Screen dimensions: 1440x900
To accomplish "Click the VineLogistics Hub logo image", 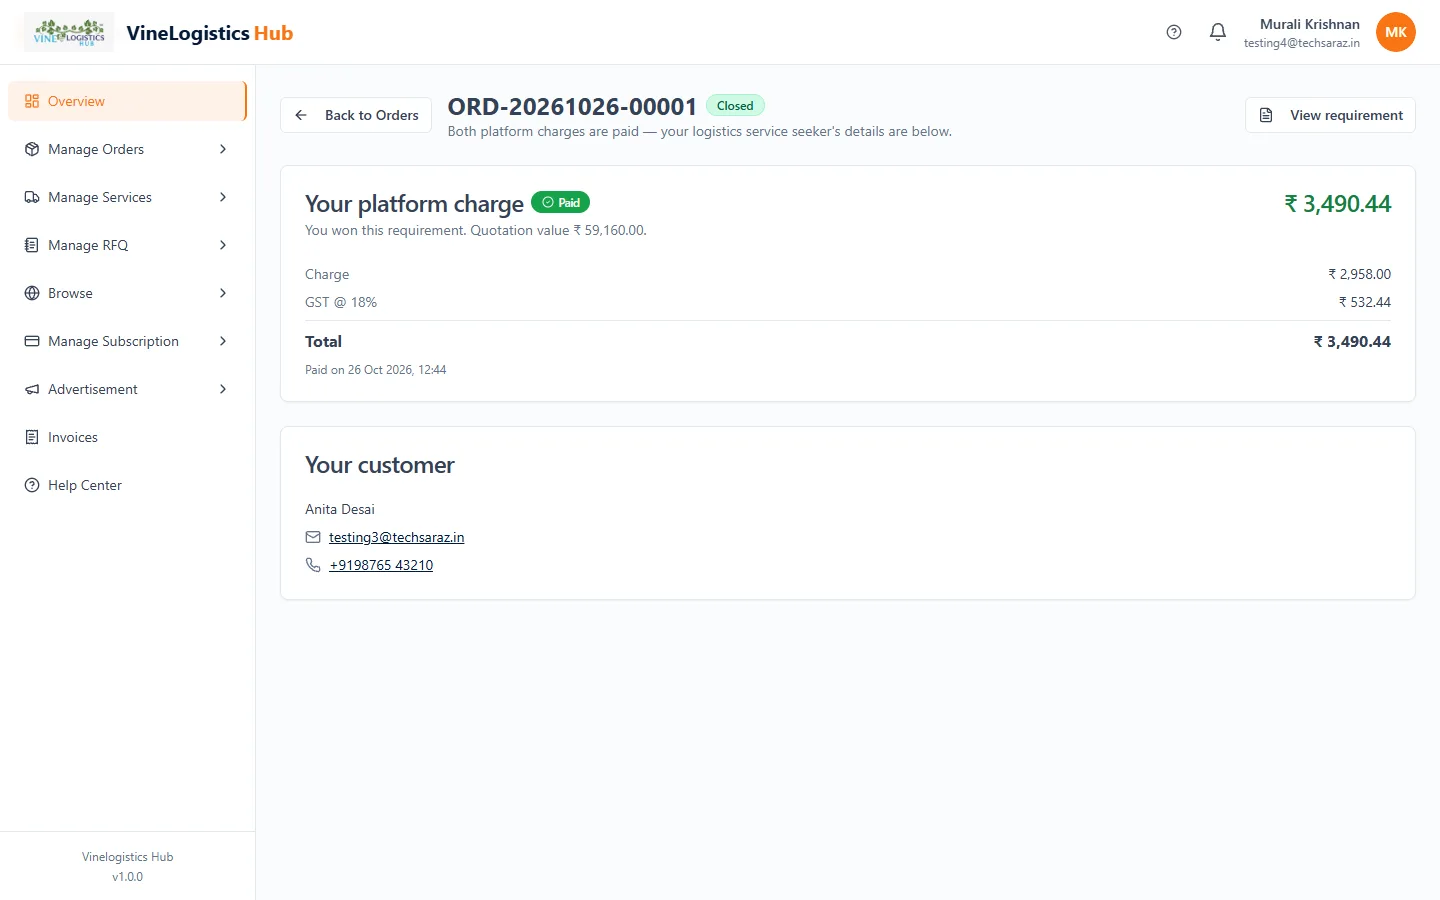I will coord(69,32).
